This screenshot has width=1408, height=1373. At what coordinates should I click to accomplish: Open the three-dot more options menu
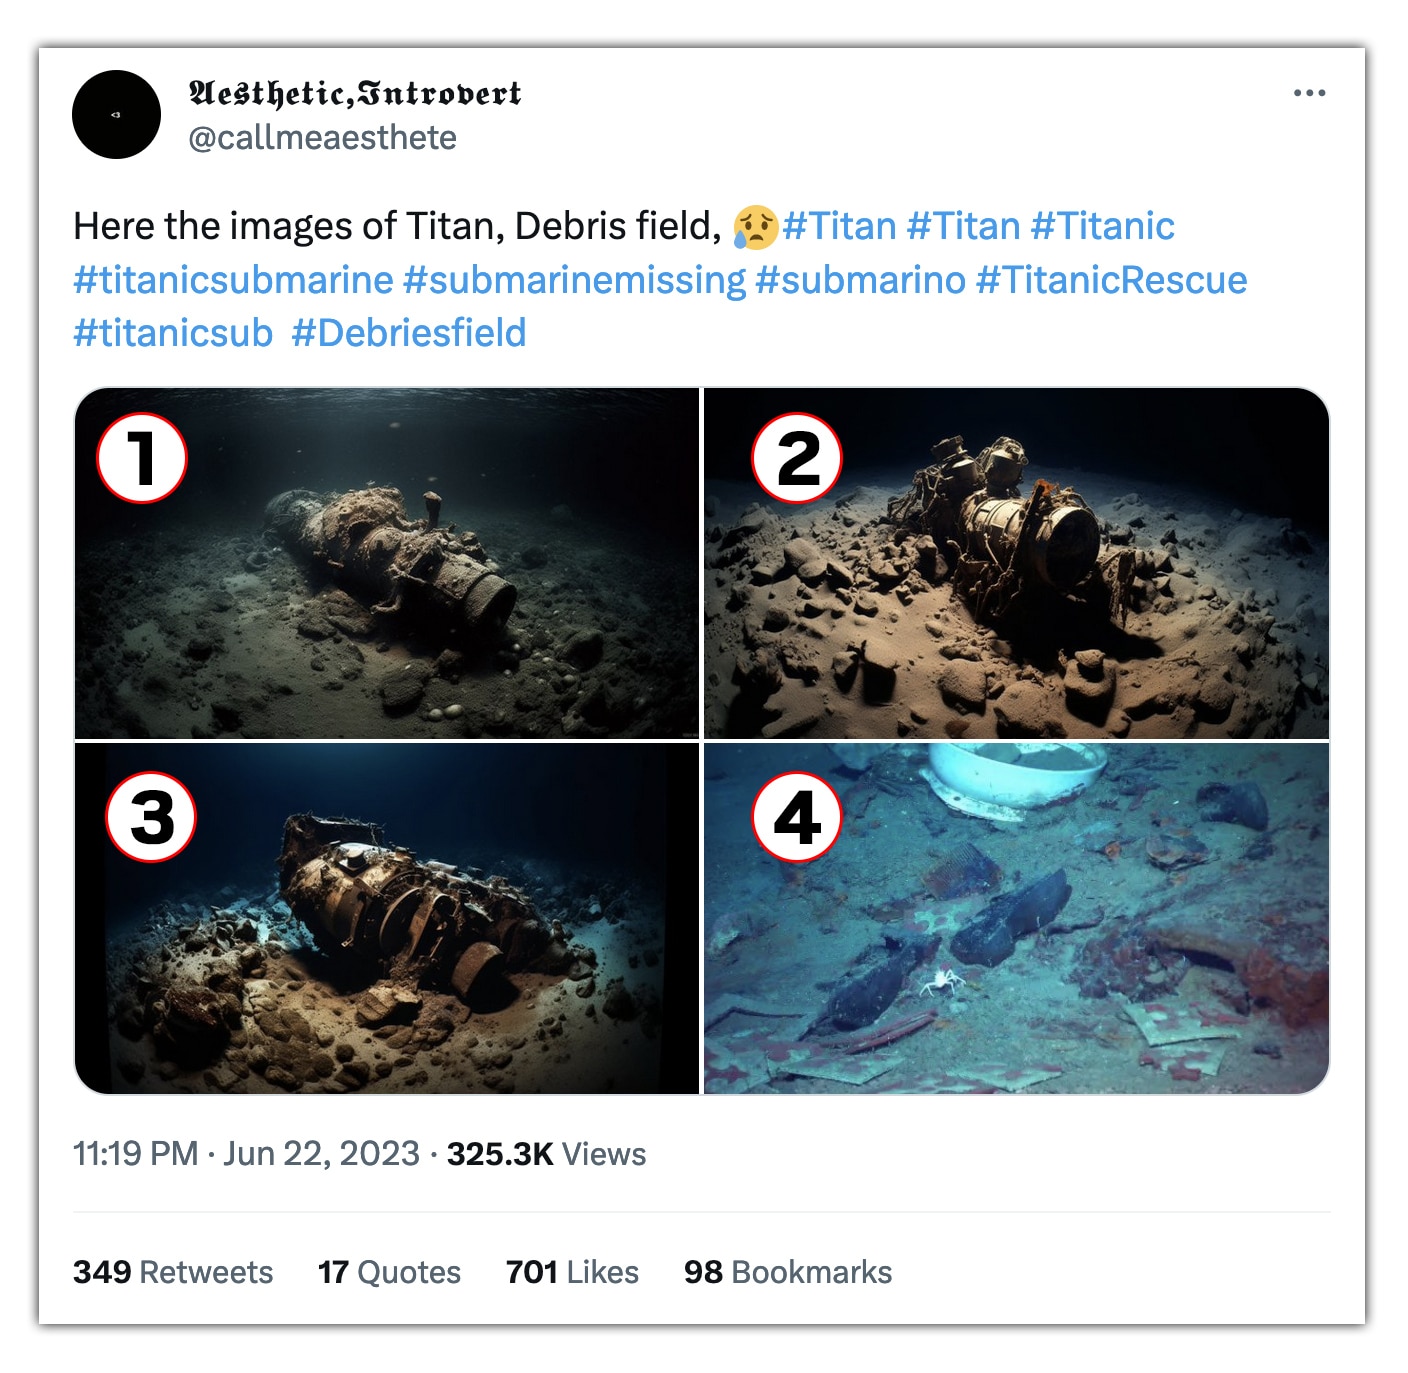1308,93
